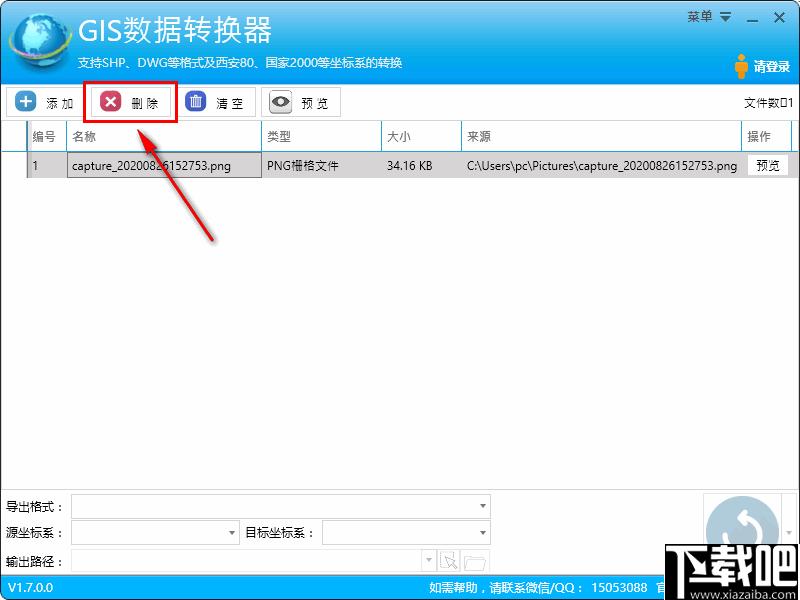Viewport: 800px width, 600px height.
Task: Click the 编号 column header
Action: click(47, 136)
